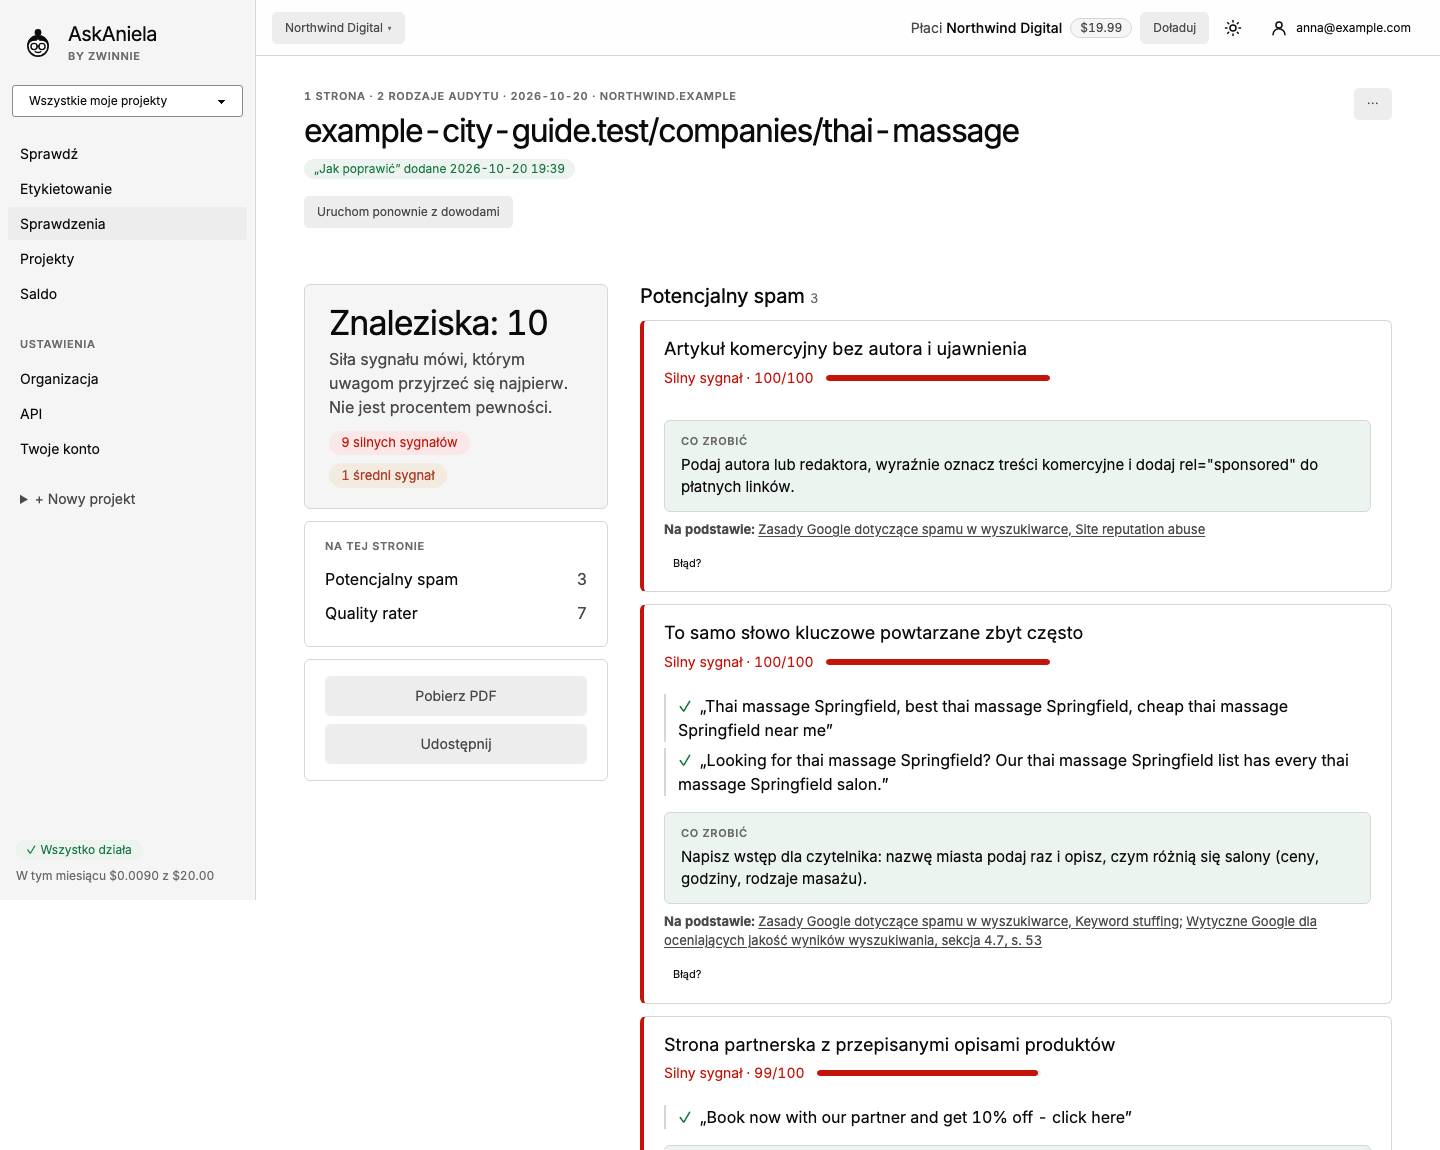
Task: Click the Strona partnerska finding title
Action: click(x=889, y=1045)
